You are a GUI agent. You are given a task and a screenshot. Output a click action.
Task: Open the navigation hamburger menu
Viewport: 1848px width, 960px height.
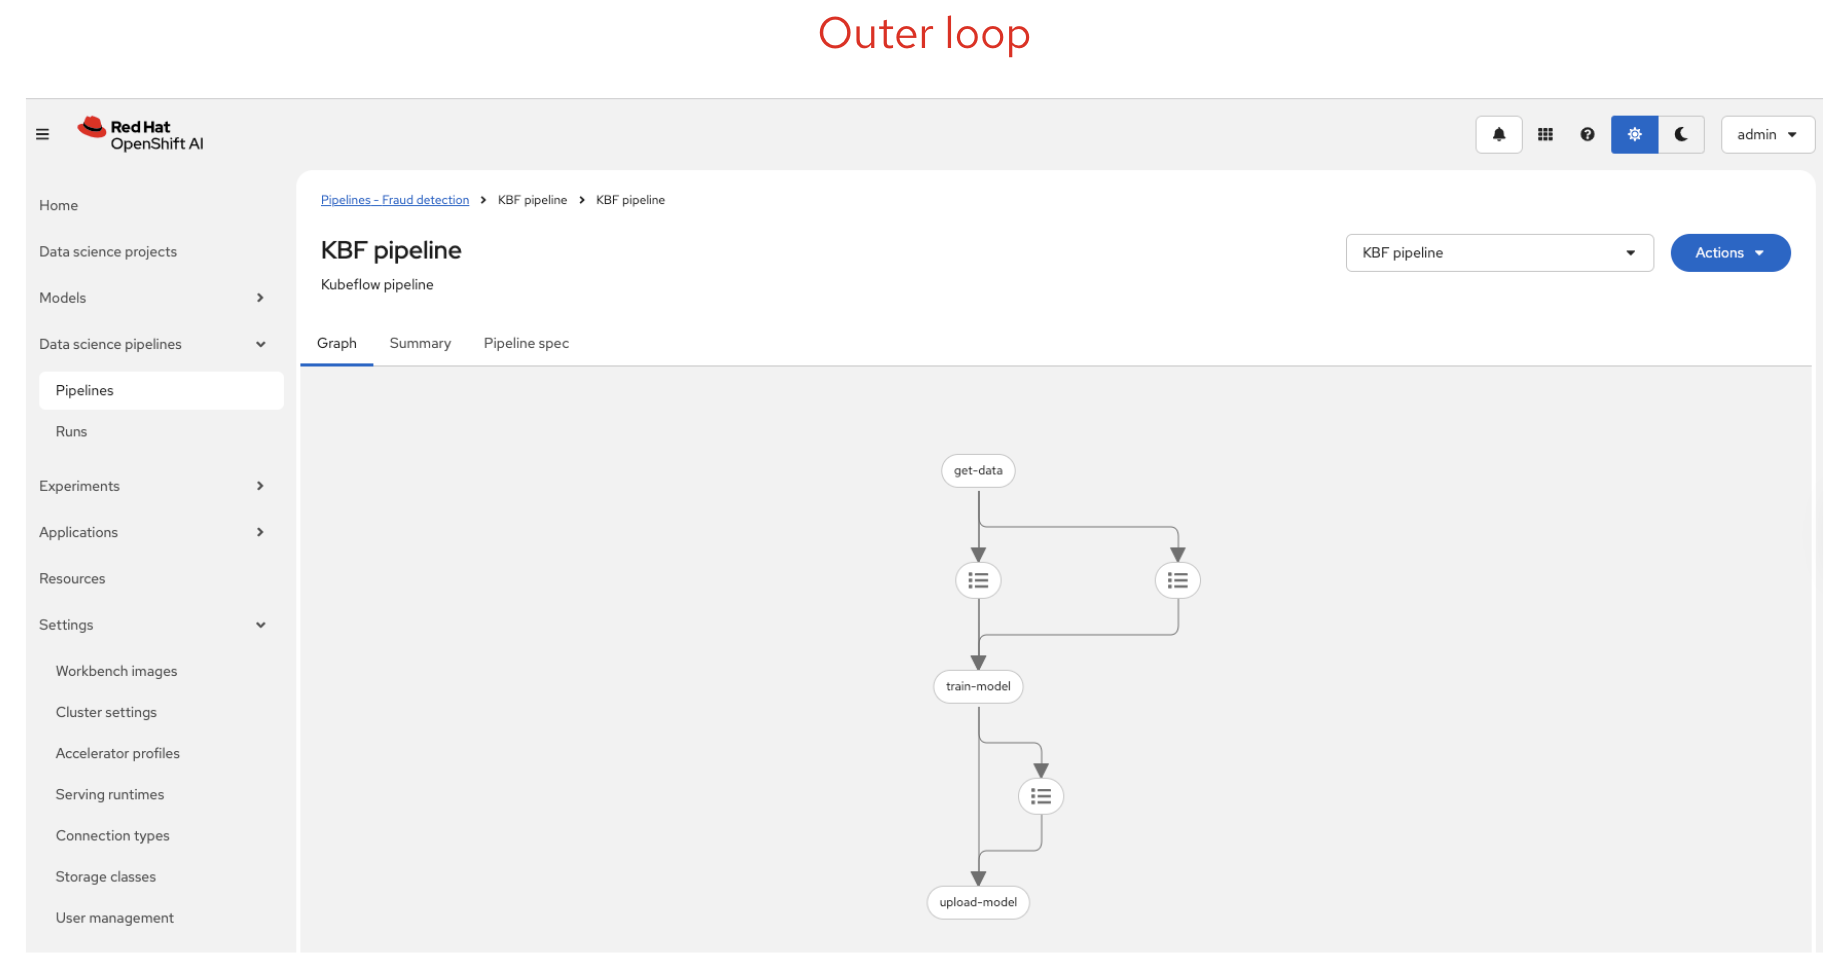coord(42,133)
